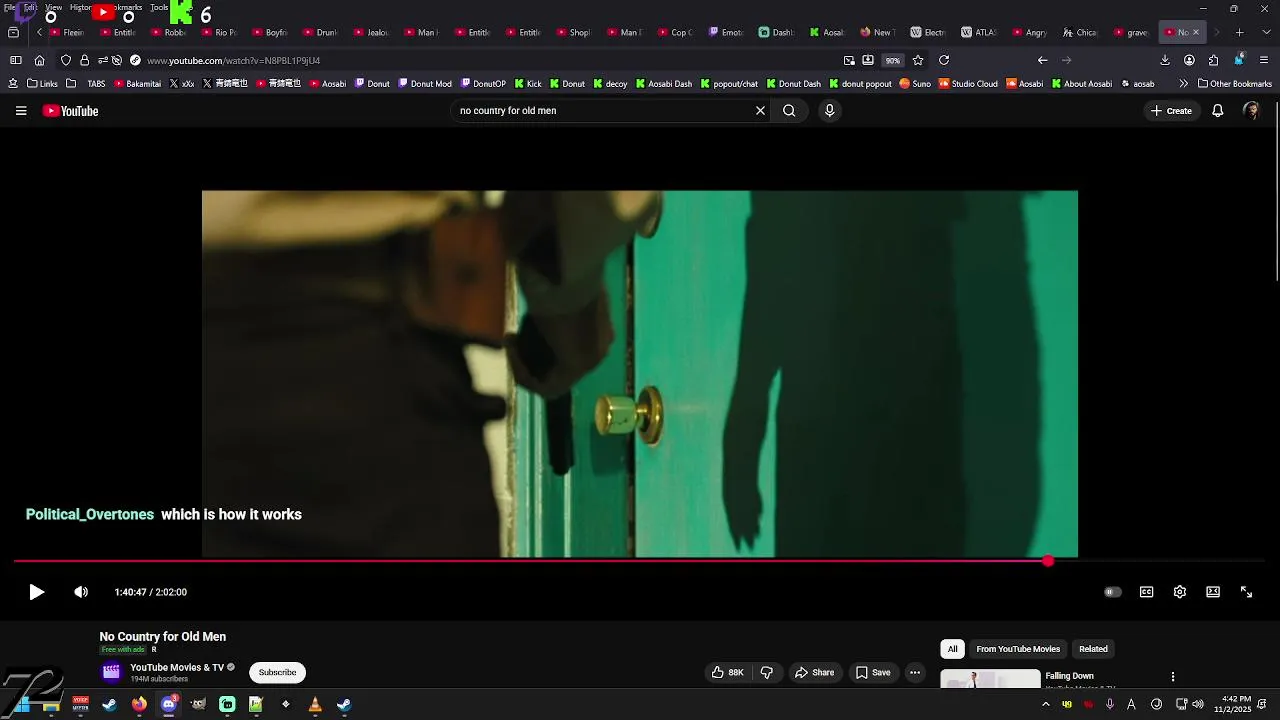Start voice search with the microphone
Image resolution: width=1280 pixels, height=720 pixels.
(x=829, y=111)
